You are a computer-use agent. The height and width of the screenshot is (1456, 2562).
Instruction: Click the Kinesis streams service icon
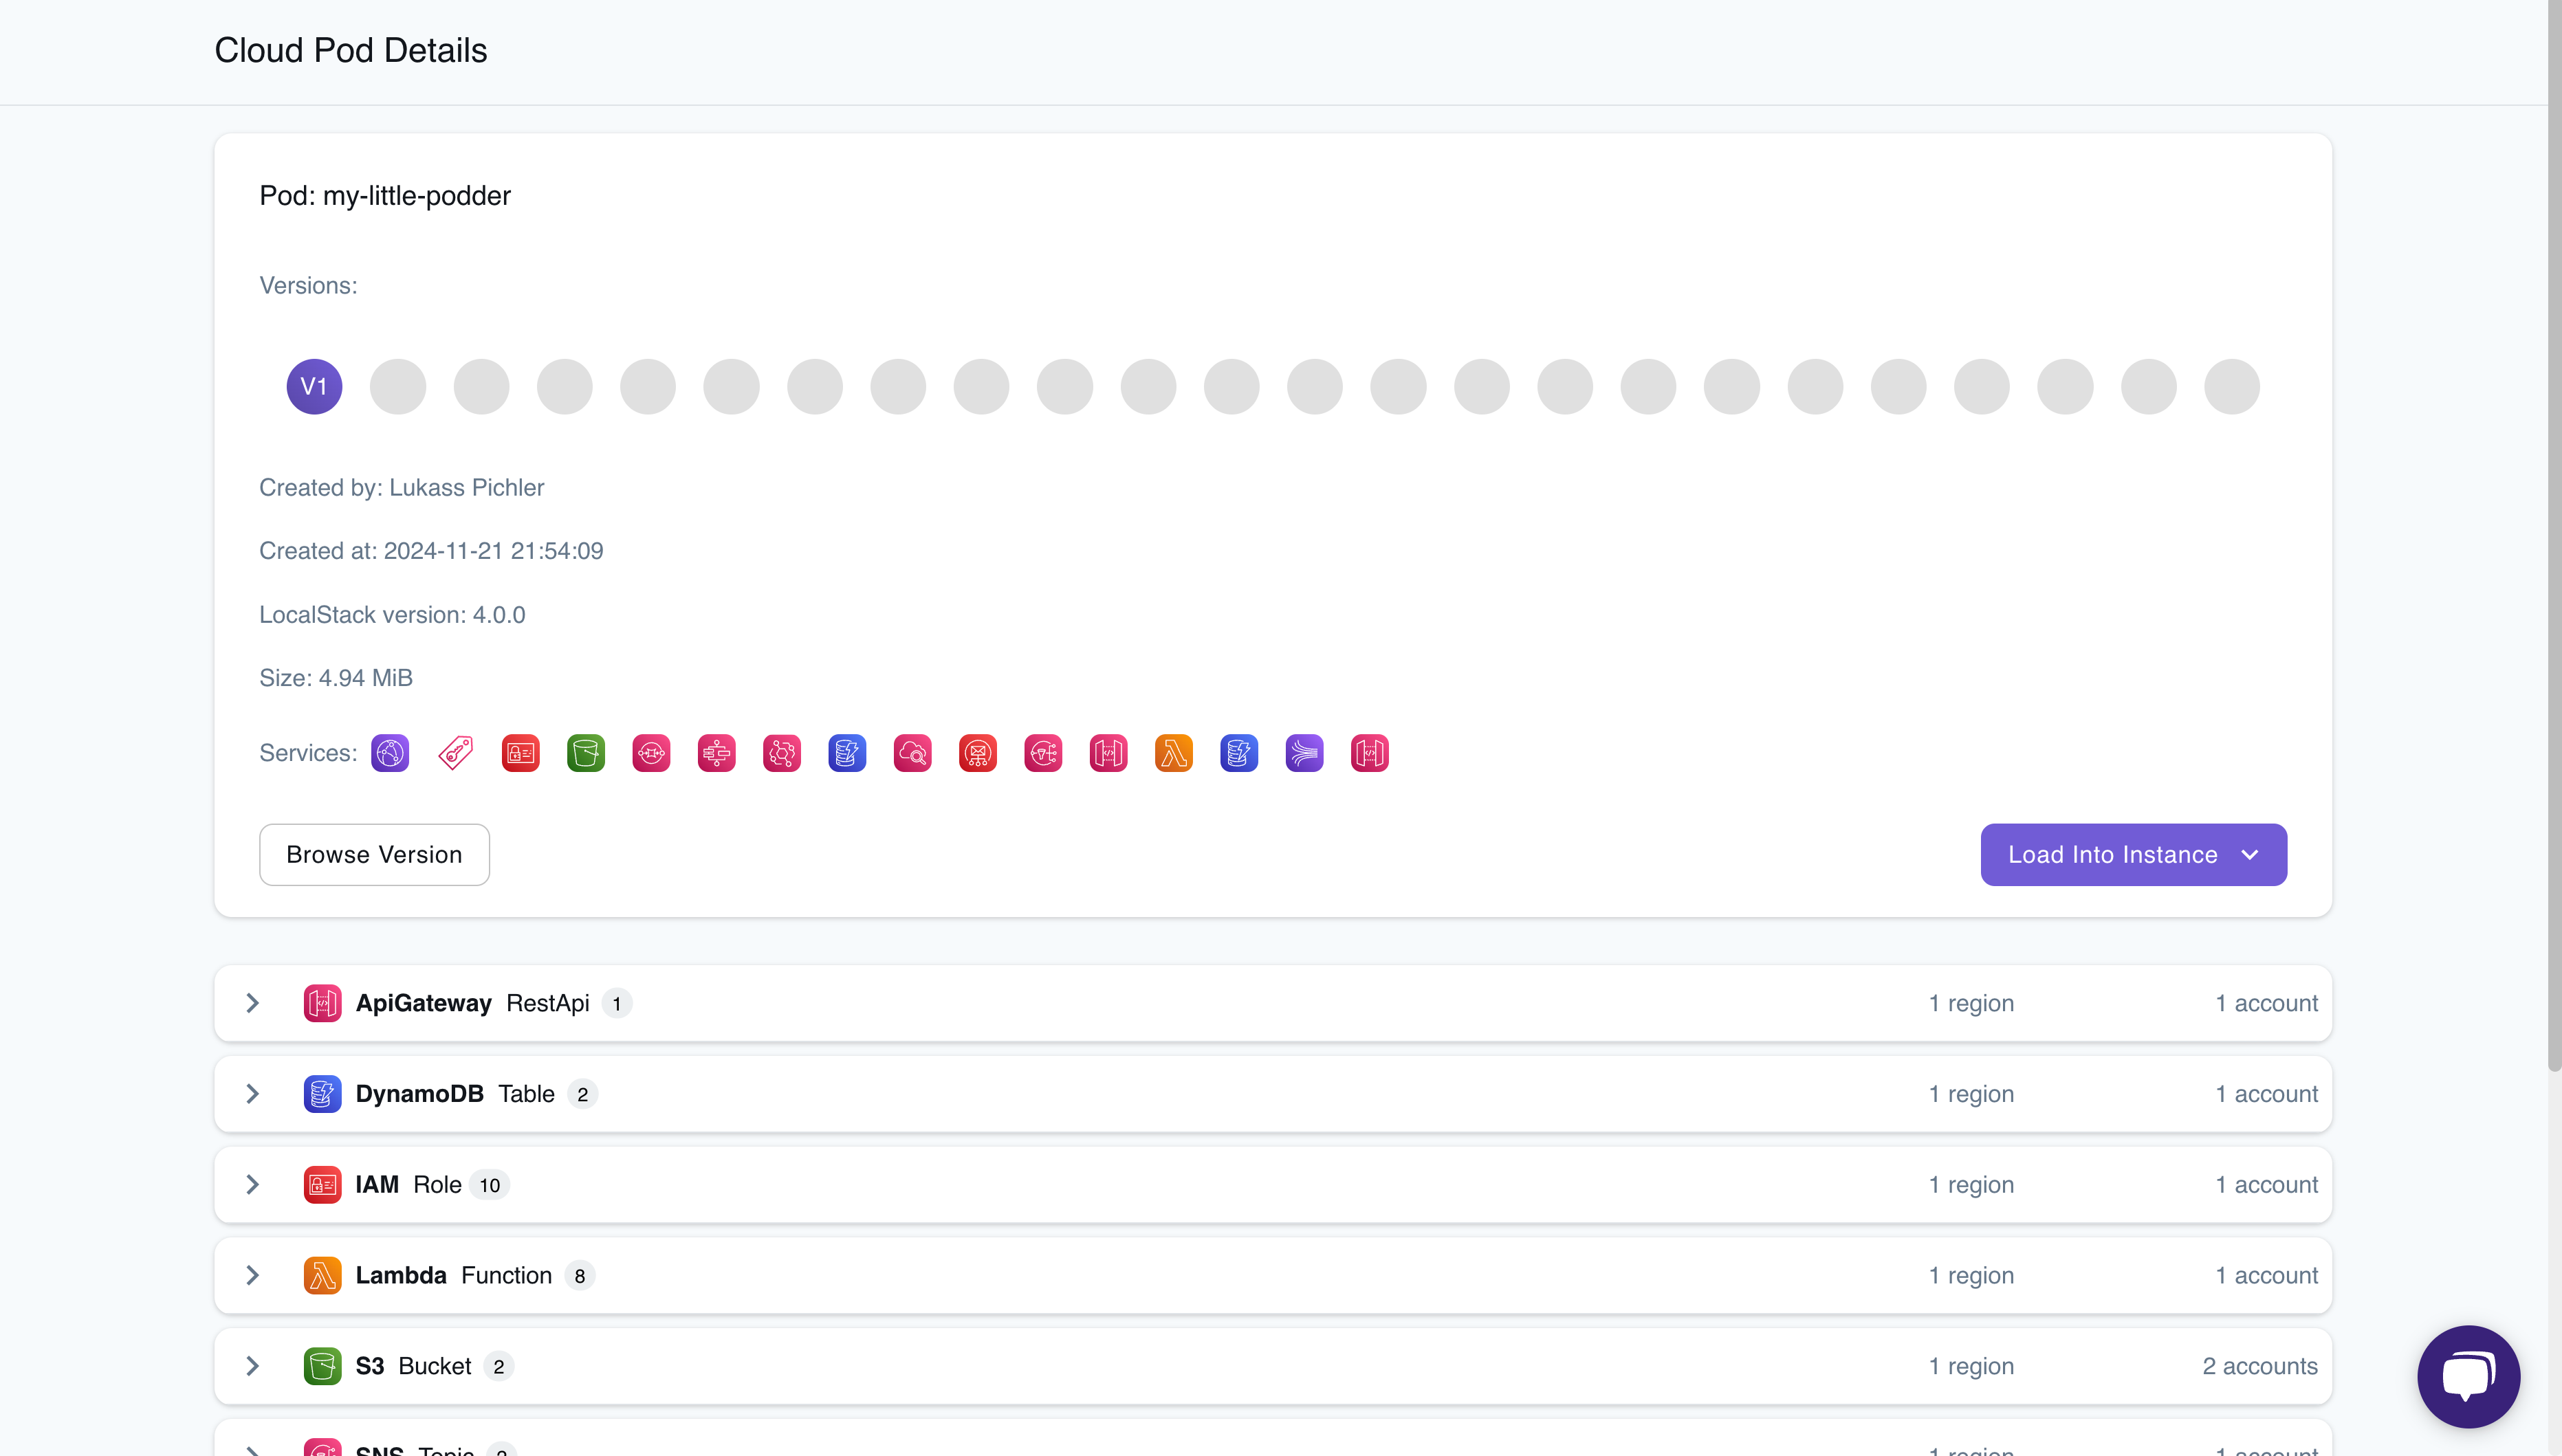[1304, 753]
